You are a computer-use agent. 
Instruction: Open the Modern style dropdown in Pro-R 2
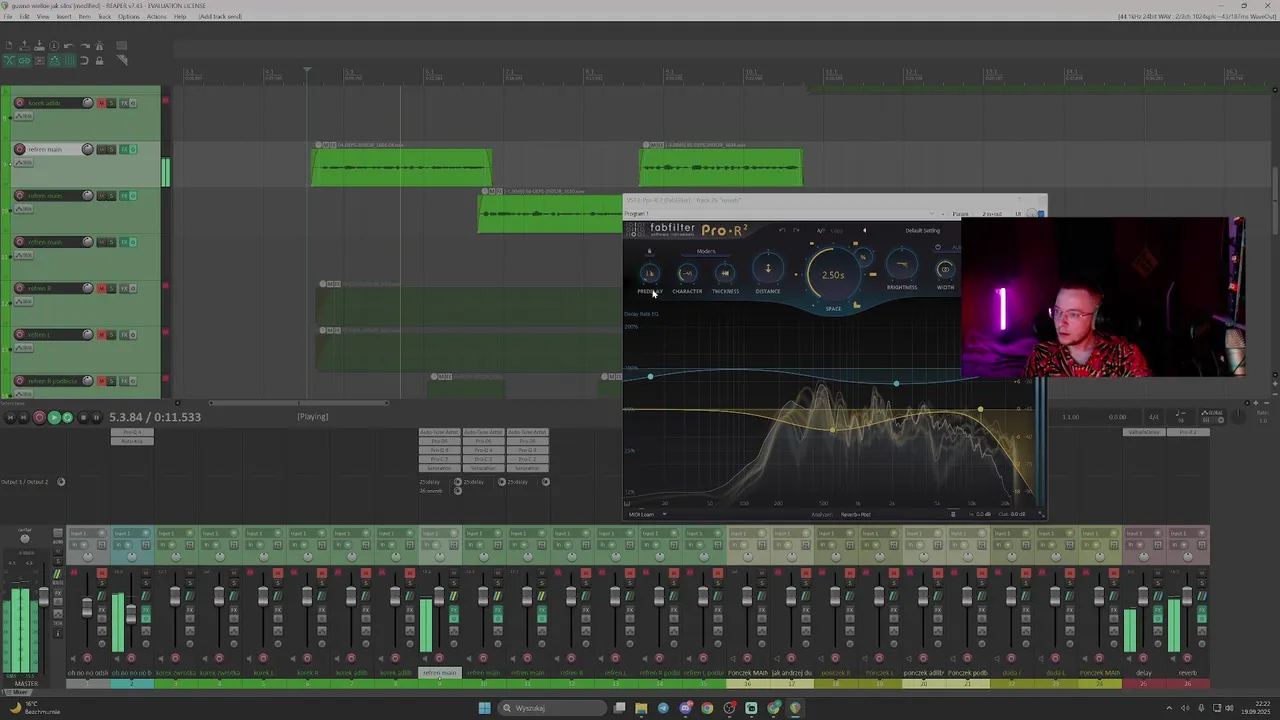point(706,251)
